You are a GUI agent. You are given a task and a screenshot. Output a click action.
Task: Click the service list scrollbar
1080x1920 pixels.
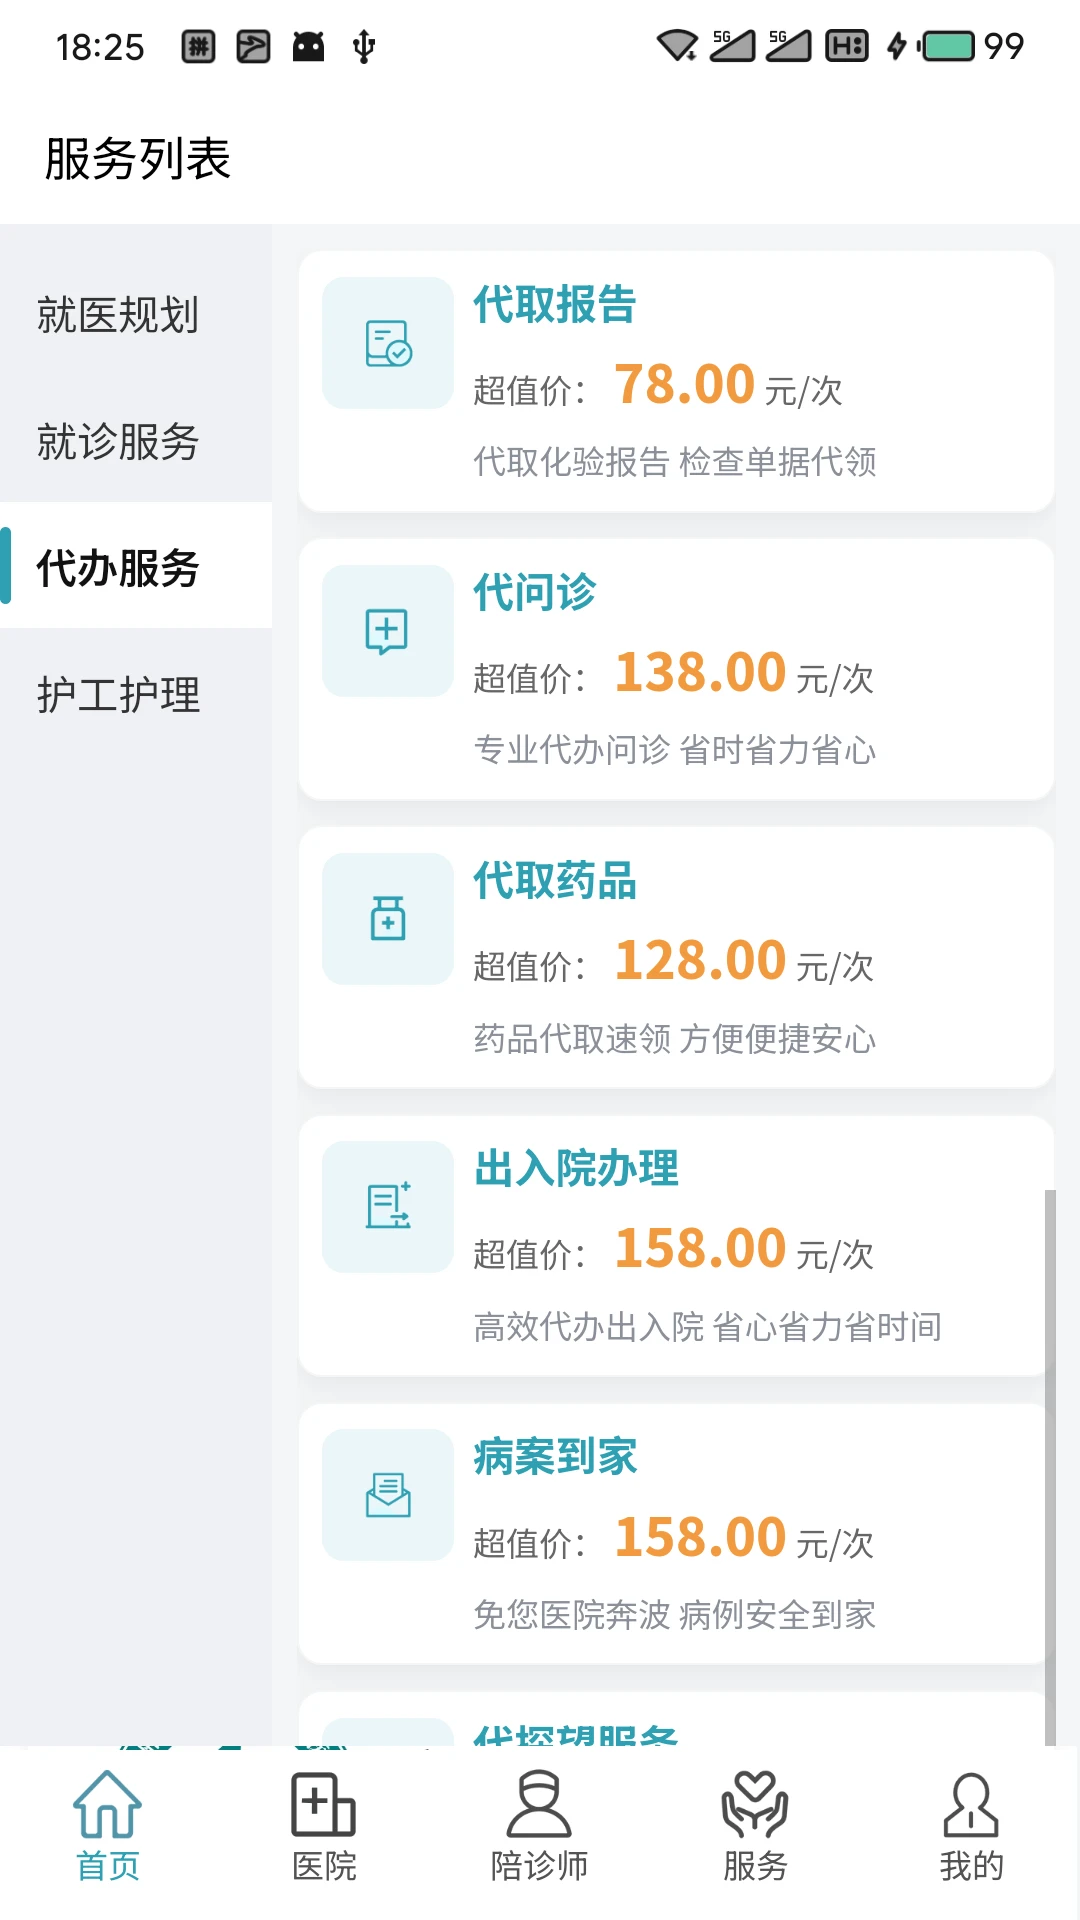1050,1468
